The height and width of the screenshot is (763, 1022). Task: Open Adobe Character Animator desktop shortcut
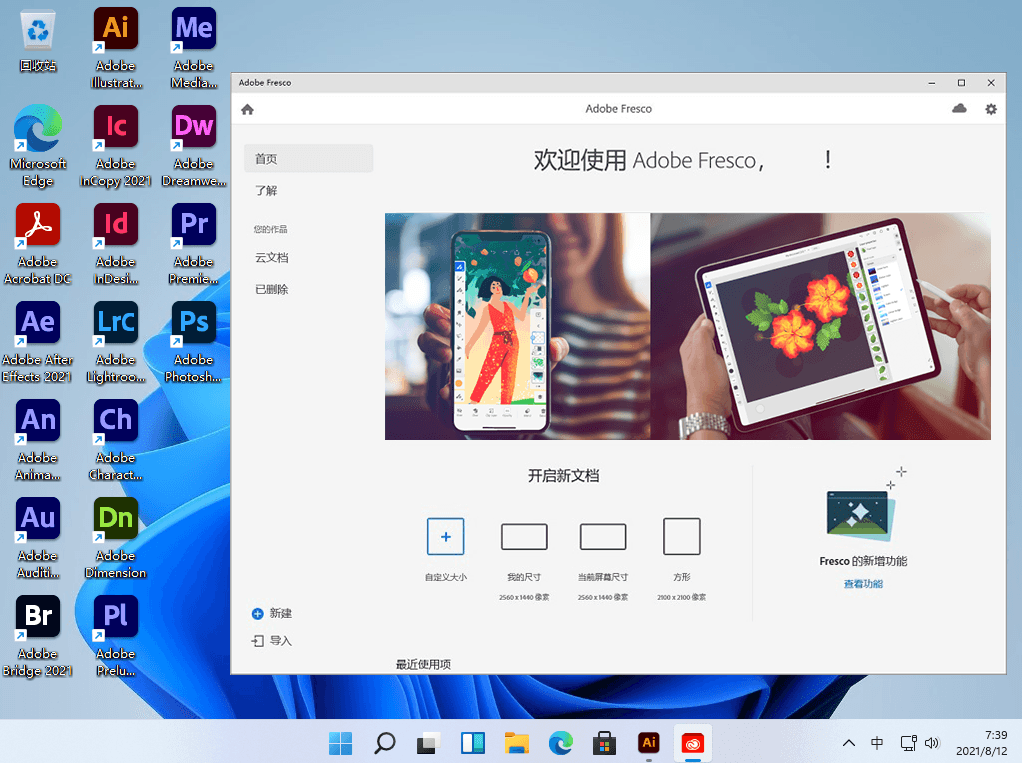pyautogui.click(x=116, y=440)
